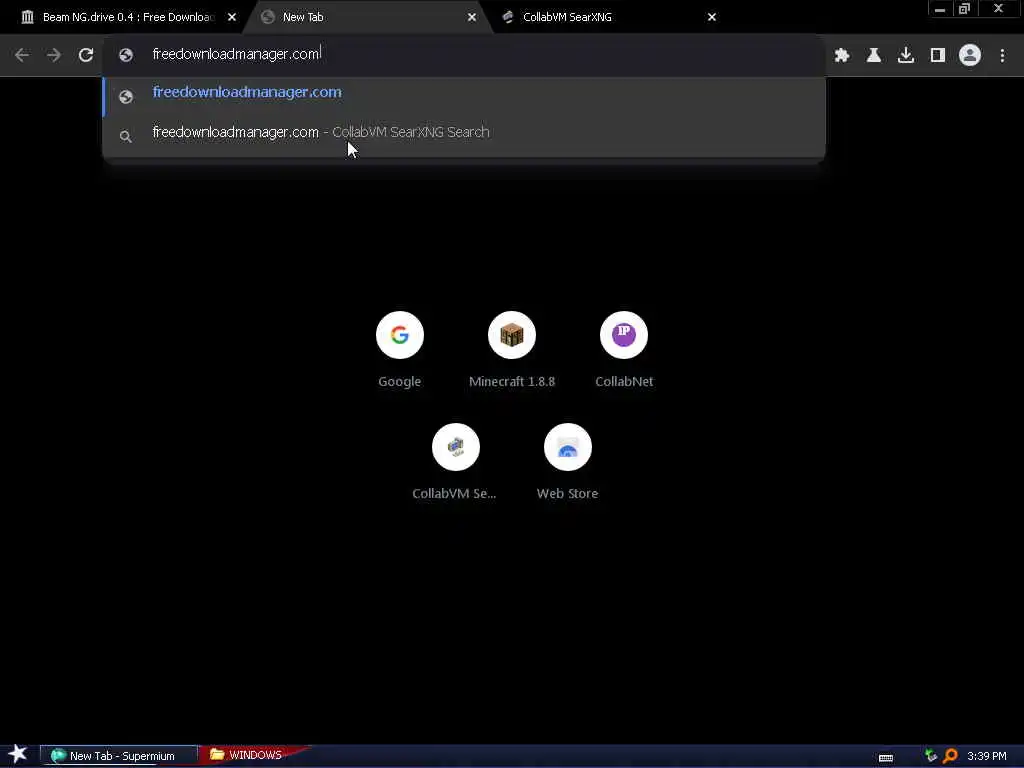1024x768 pixels.
Task: Open the Minecraft 1.8.8 shortcut
Action: coord(512,351)
